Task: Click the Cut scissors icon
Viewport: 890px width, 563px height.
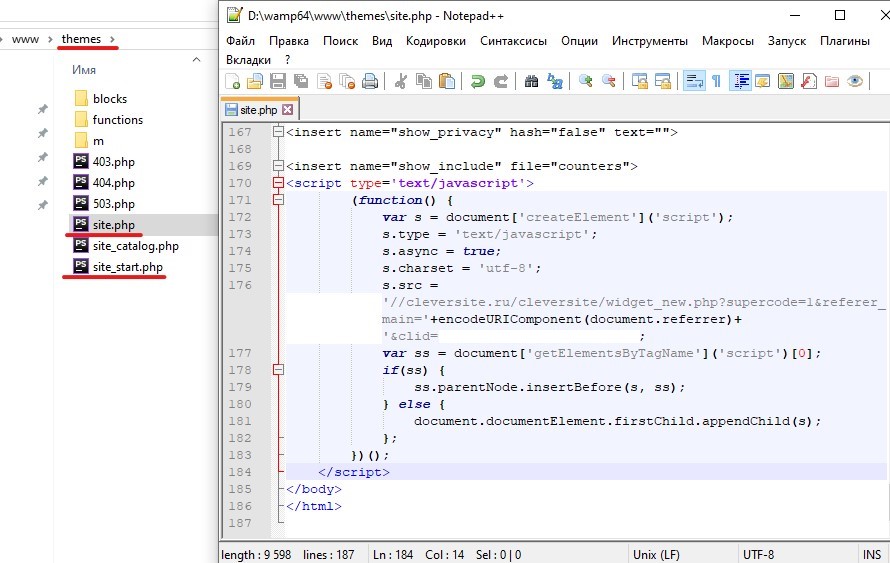Action: click(x=401, y=82)
